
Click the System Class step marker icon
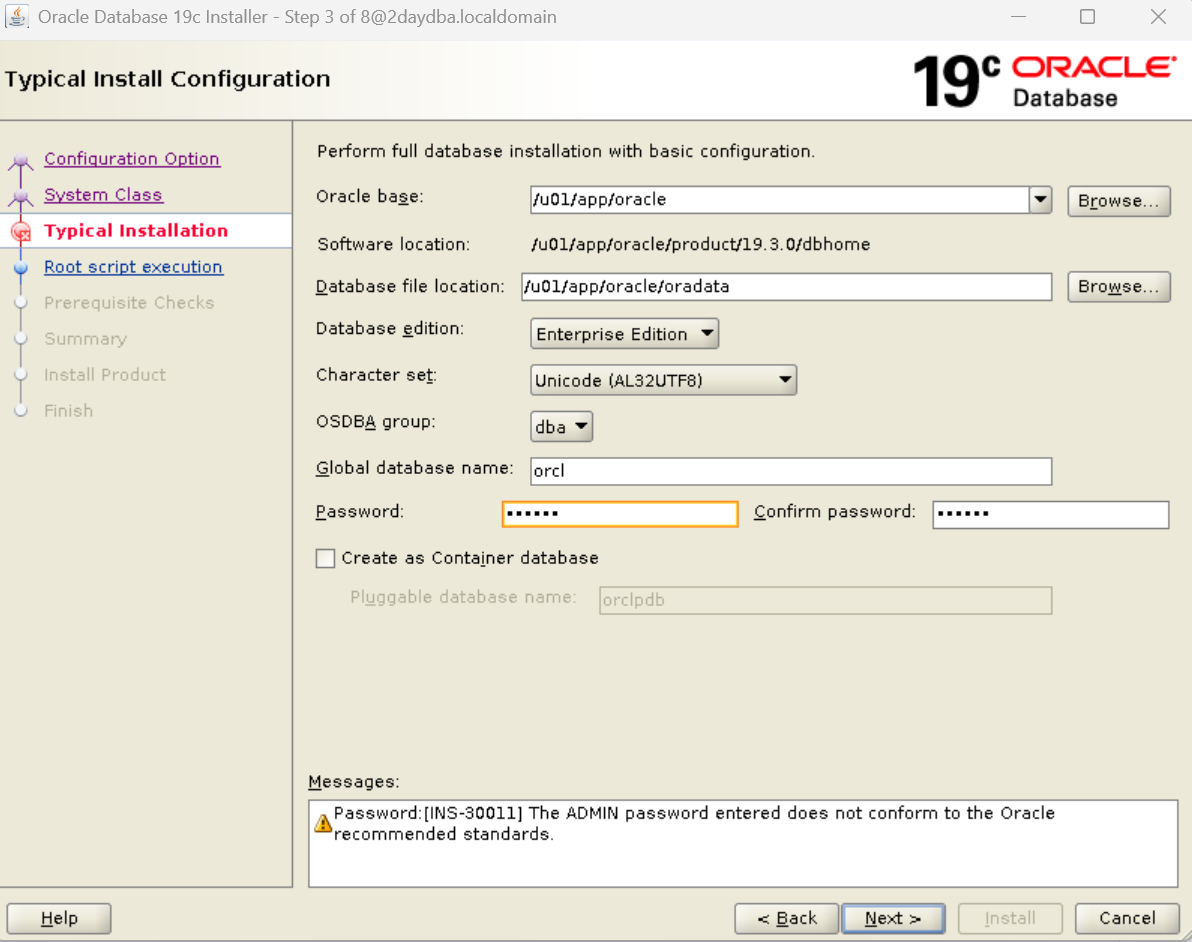pyautogui.click(x=21, y=197)
